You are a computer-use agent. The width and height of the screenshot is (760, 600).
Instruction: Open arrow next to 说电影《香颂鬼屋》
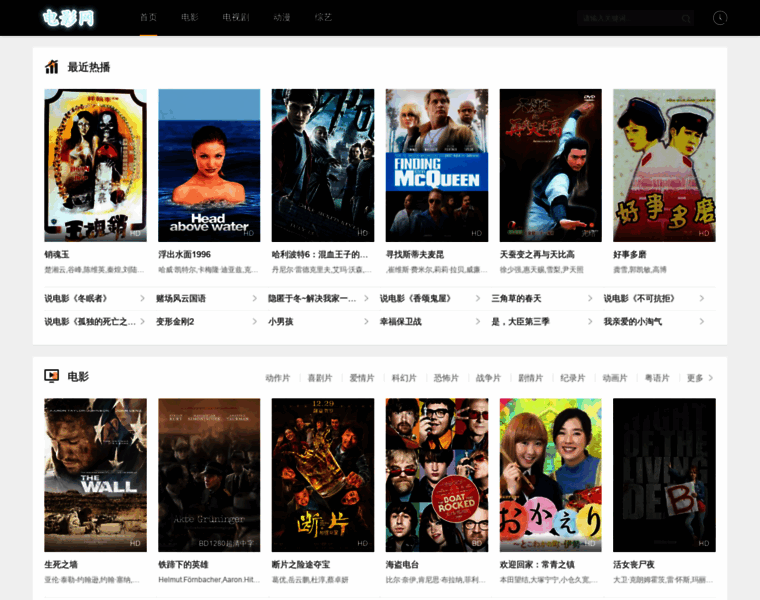(x=478, y=299)
